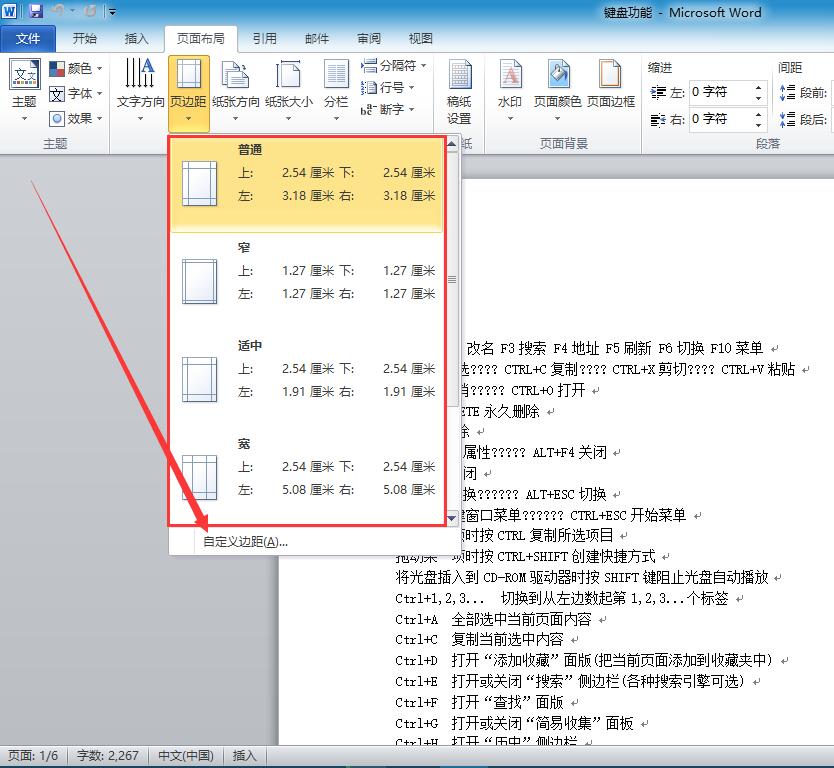Click the left indent value field
This screenshot has width=834, height=768.
tap(721, 93)
